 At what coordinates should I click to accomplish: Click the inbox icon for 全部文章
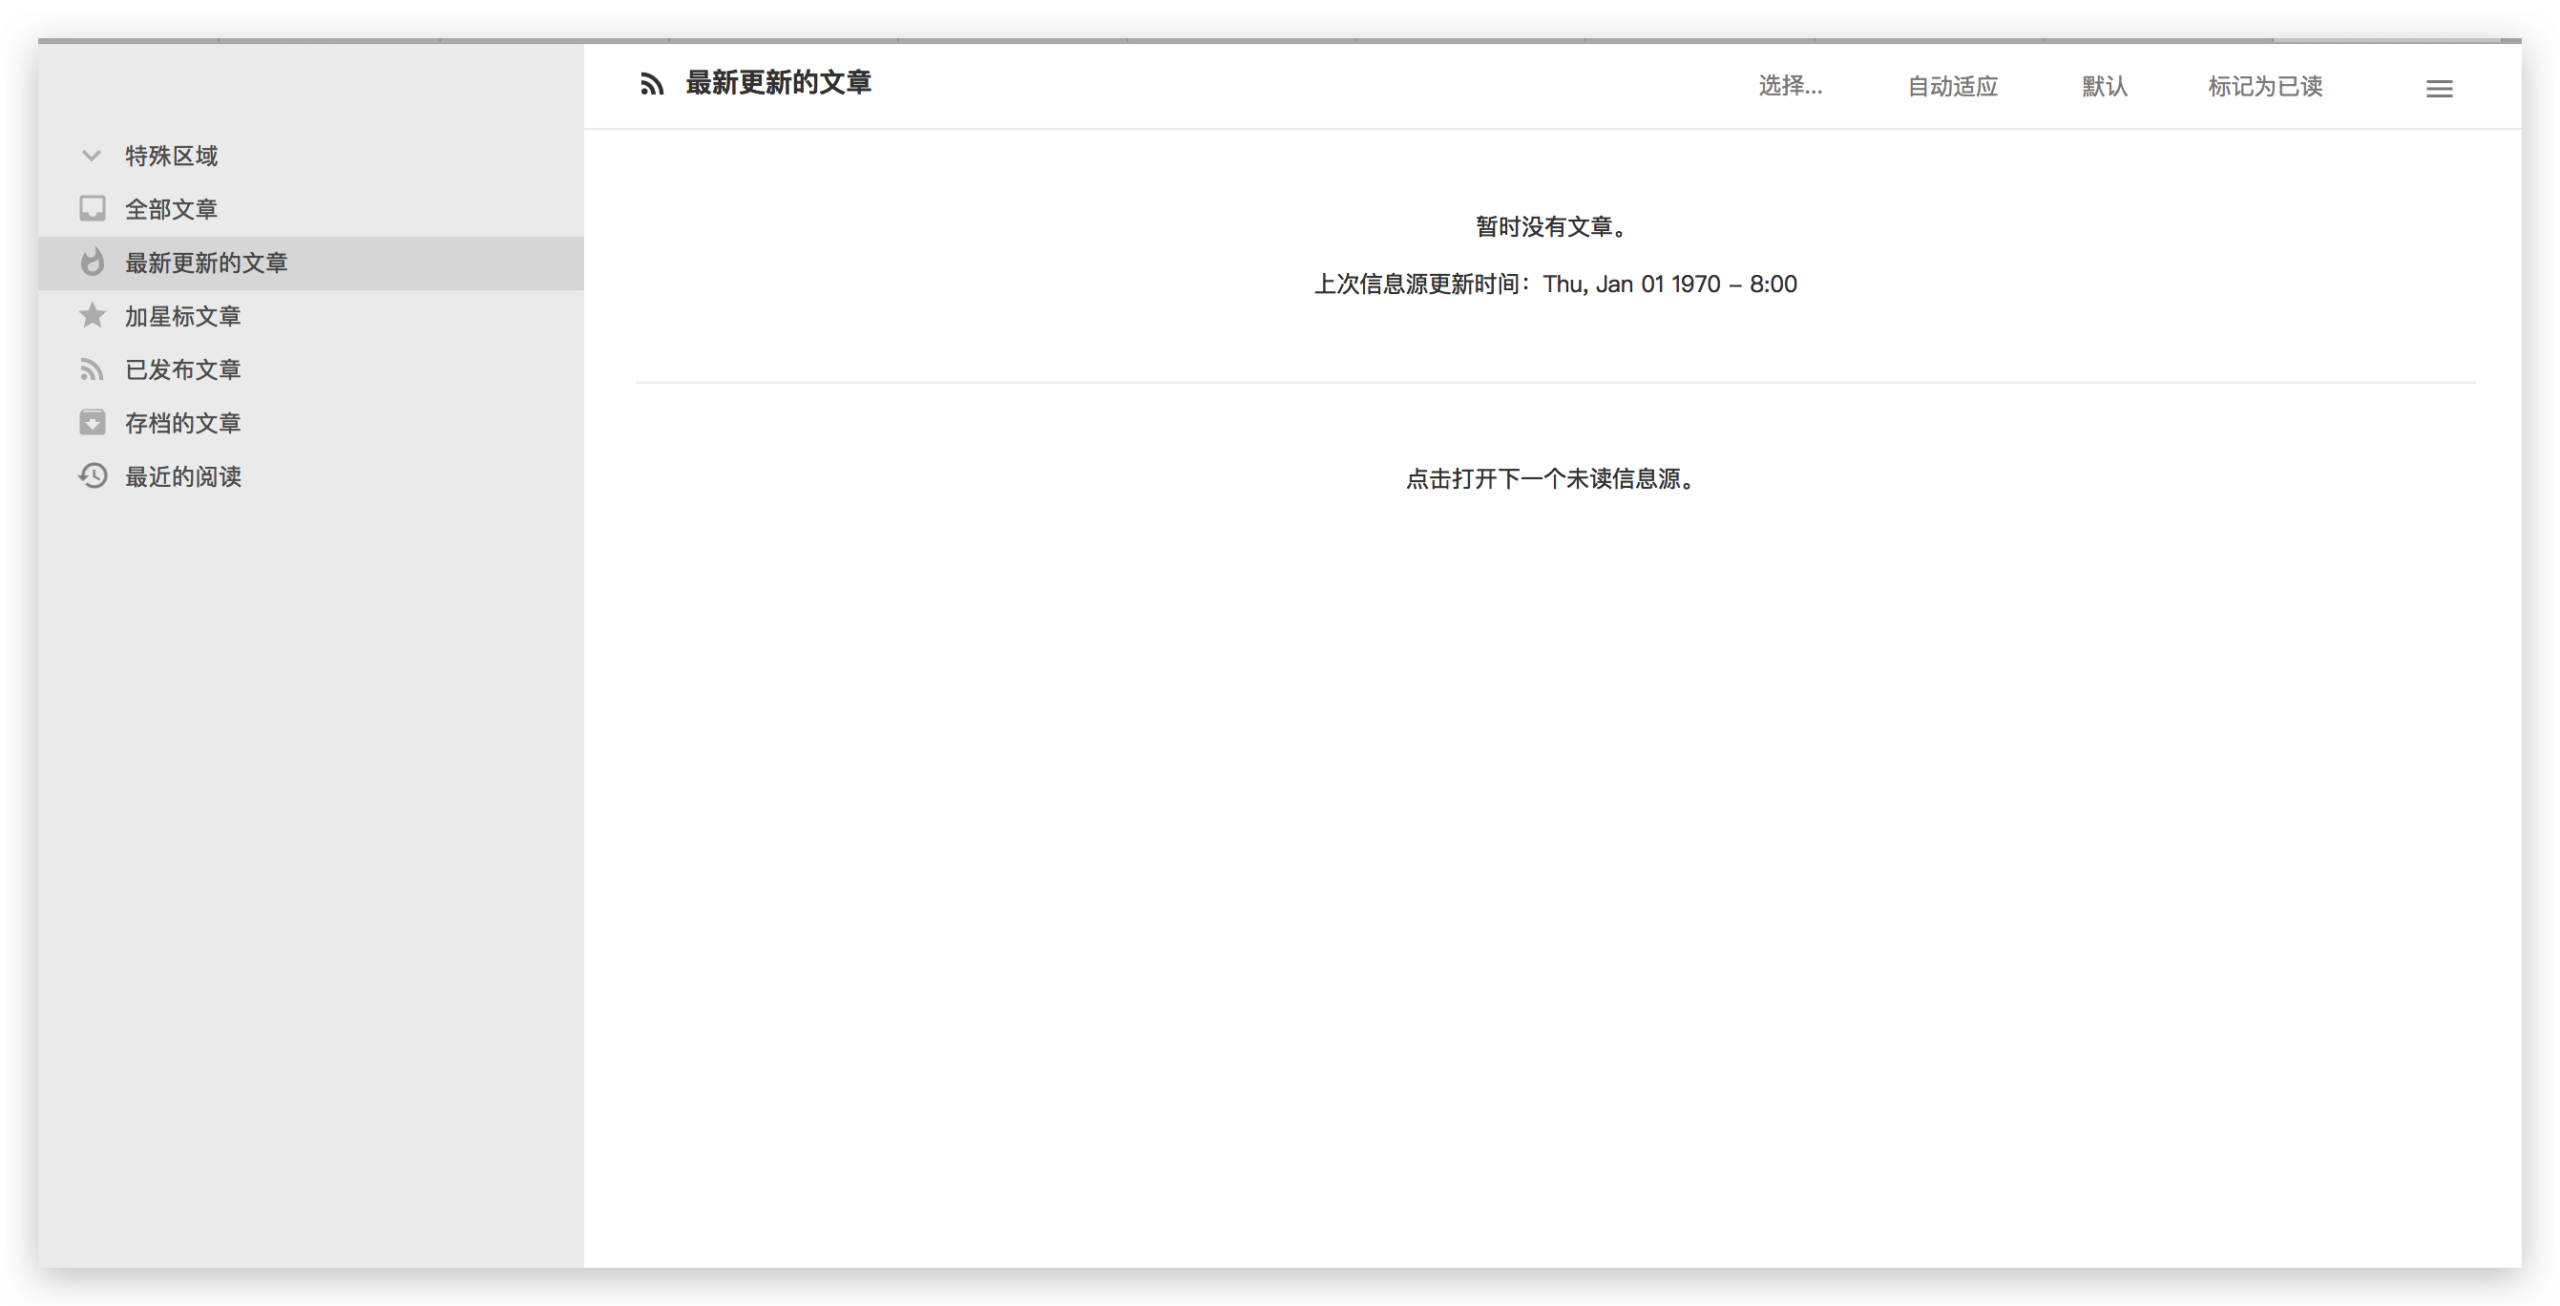click(x=92, y=209)
